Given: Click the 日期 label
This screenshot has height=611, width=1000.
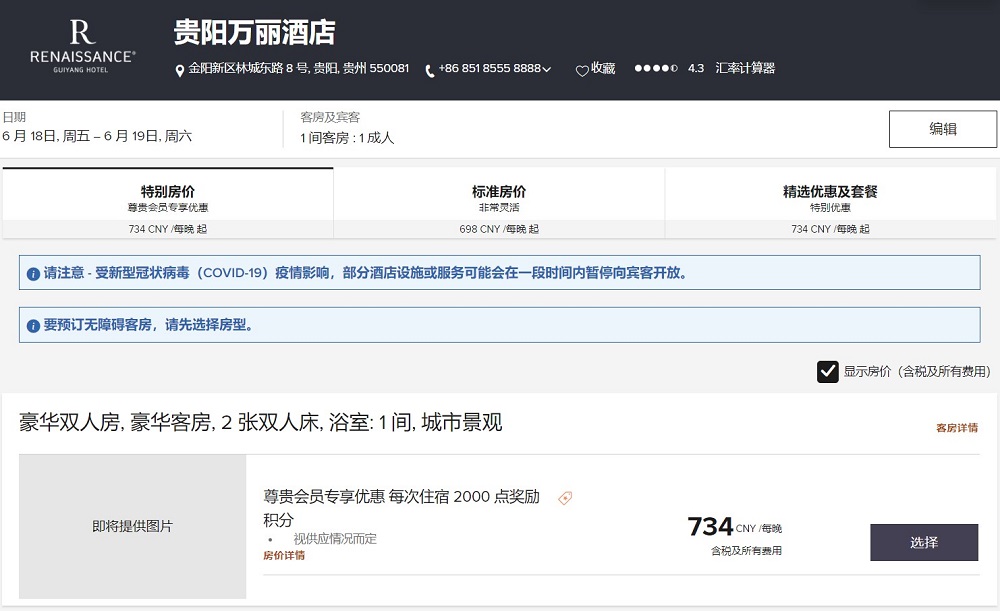Looking at the screenshot, I should coord(14,117).
